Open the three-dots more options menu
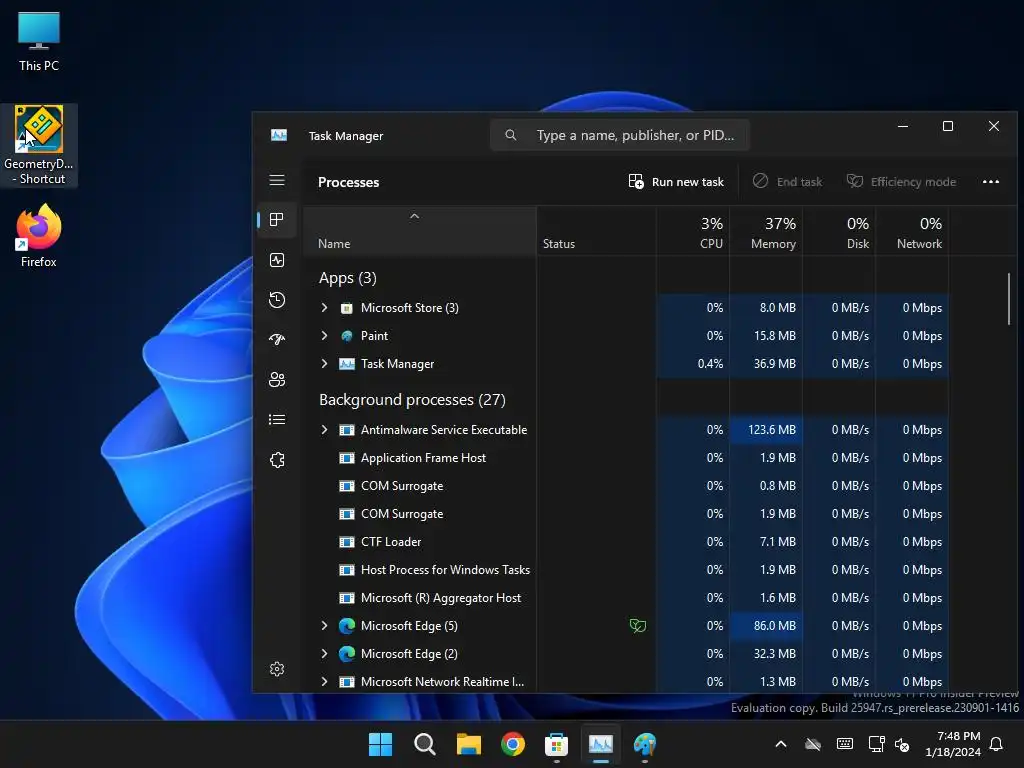Screen dimensions: 1024x768 991,182
